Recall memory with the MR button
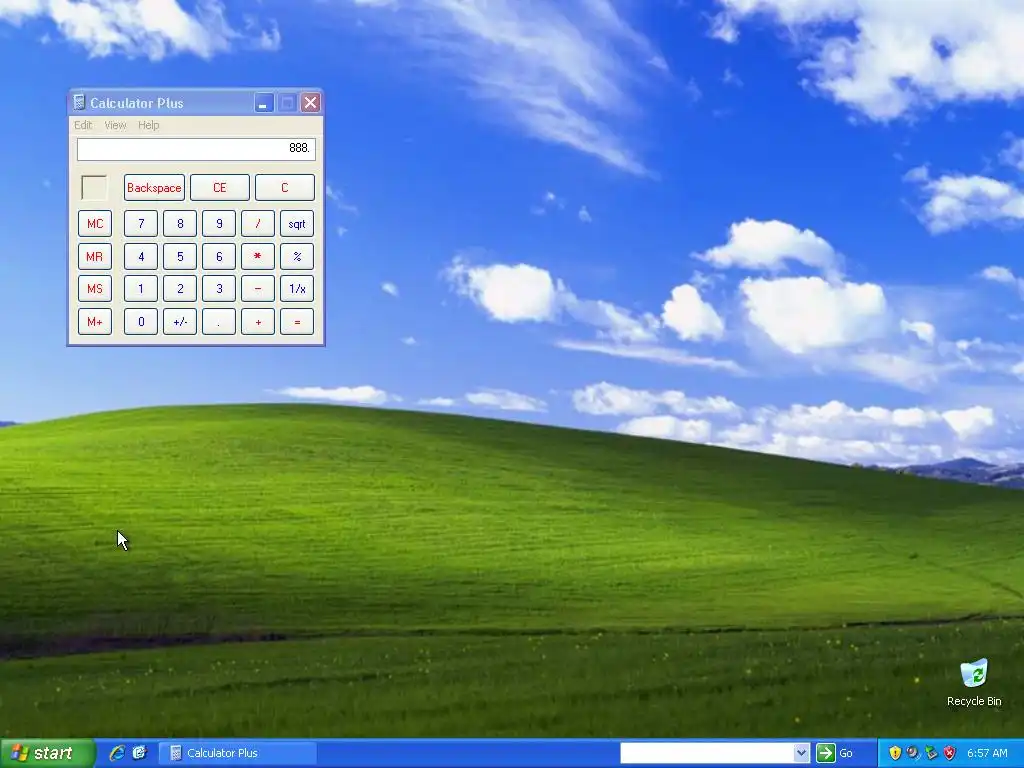1024x768 pixels. (x=95, y=256)
